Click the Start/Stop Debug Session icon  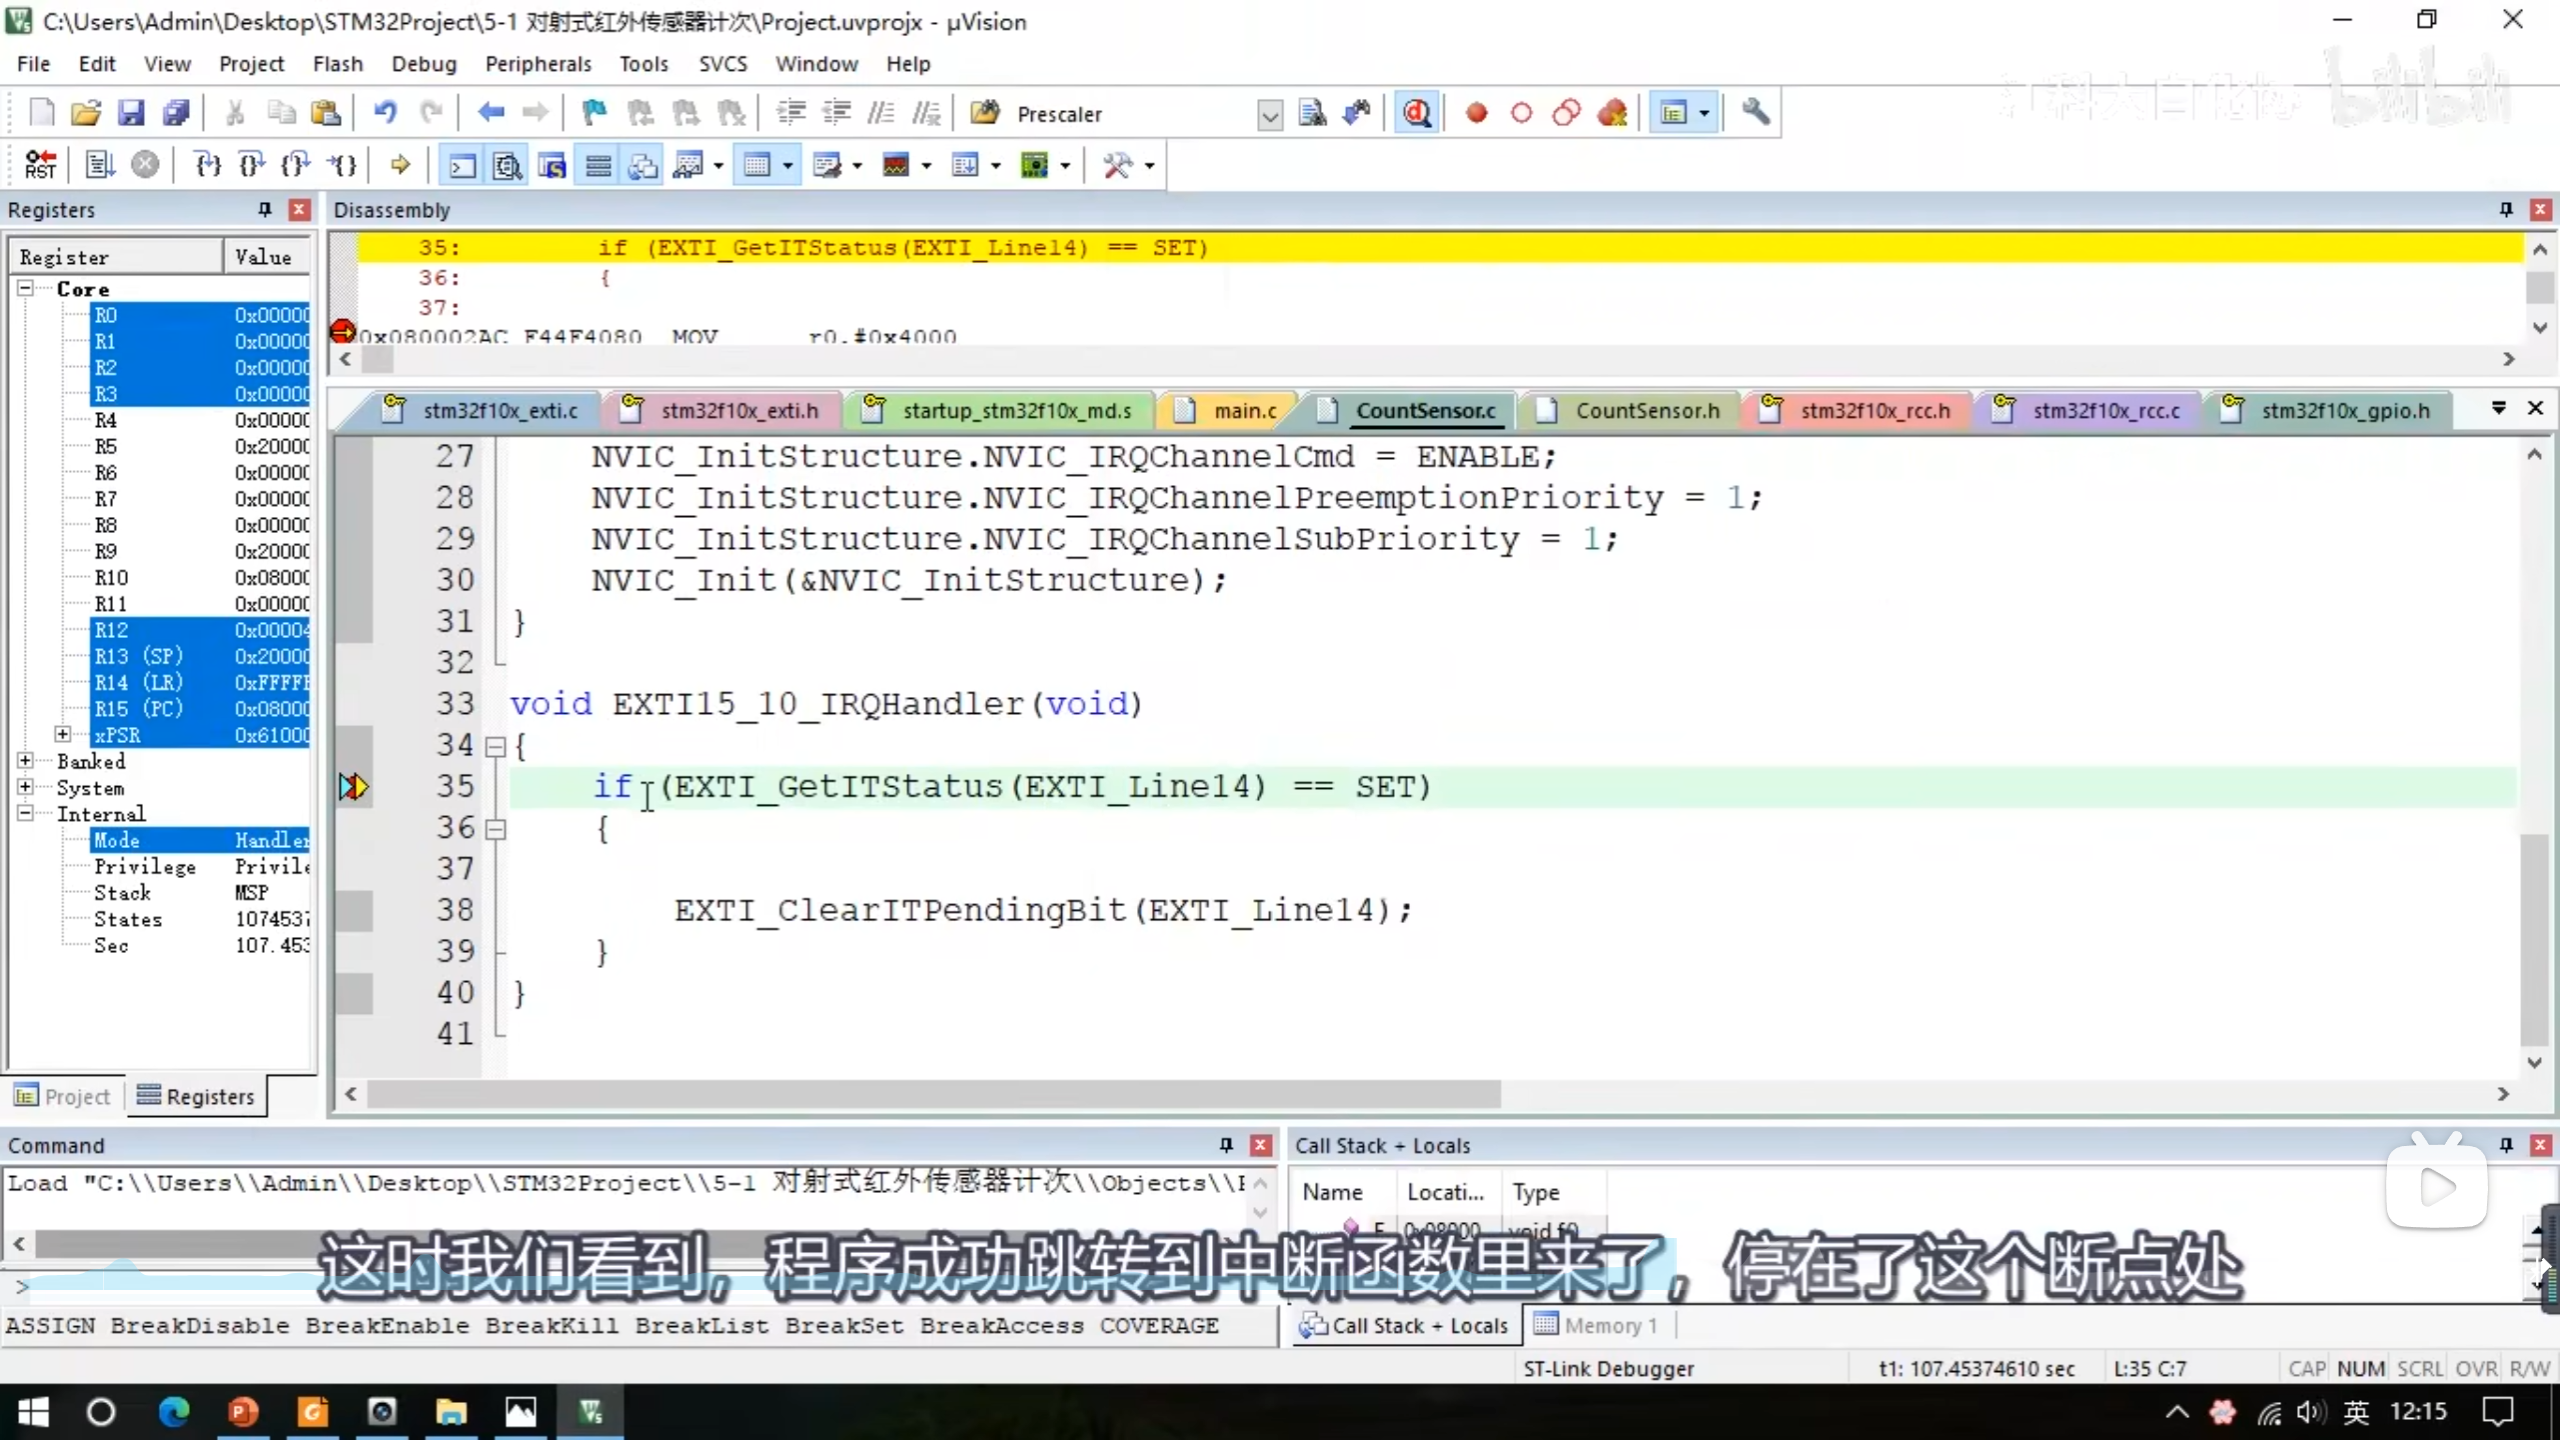(1417, 113)
